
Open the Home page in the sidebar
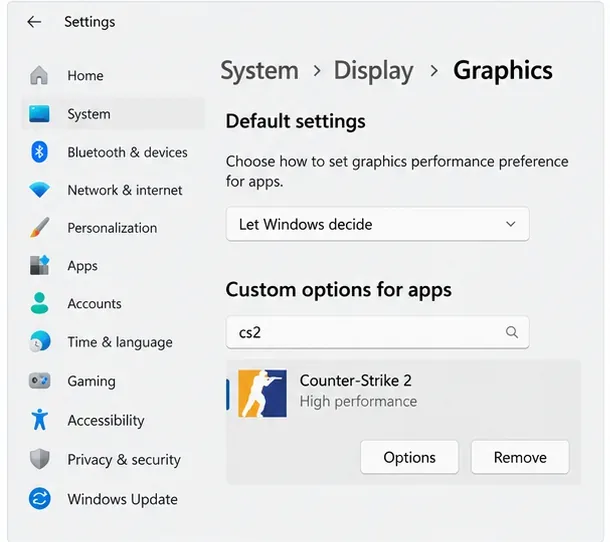(x=113, y=75)
